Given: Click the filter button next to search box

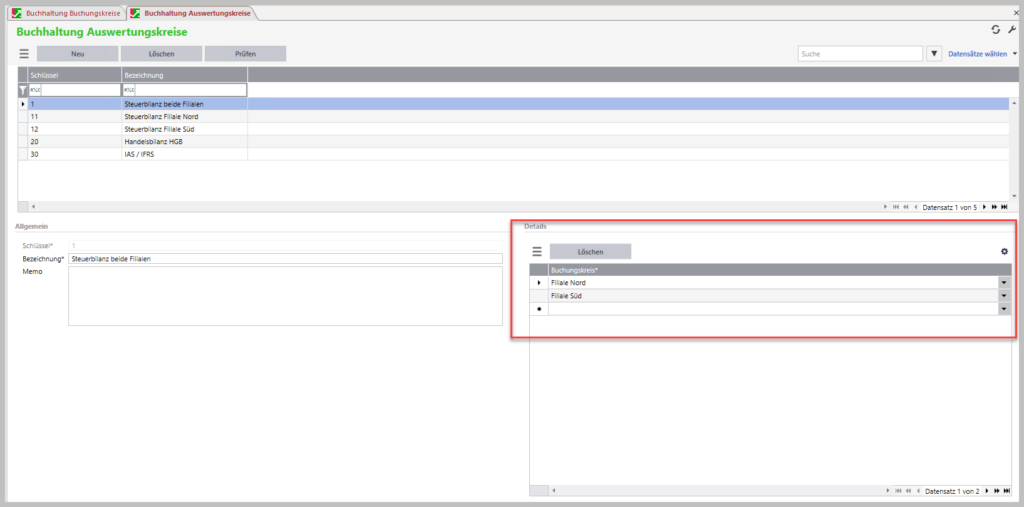Looking at the screenshot, I should point(935,54).
